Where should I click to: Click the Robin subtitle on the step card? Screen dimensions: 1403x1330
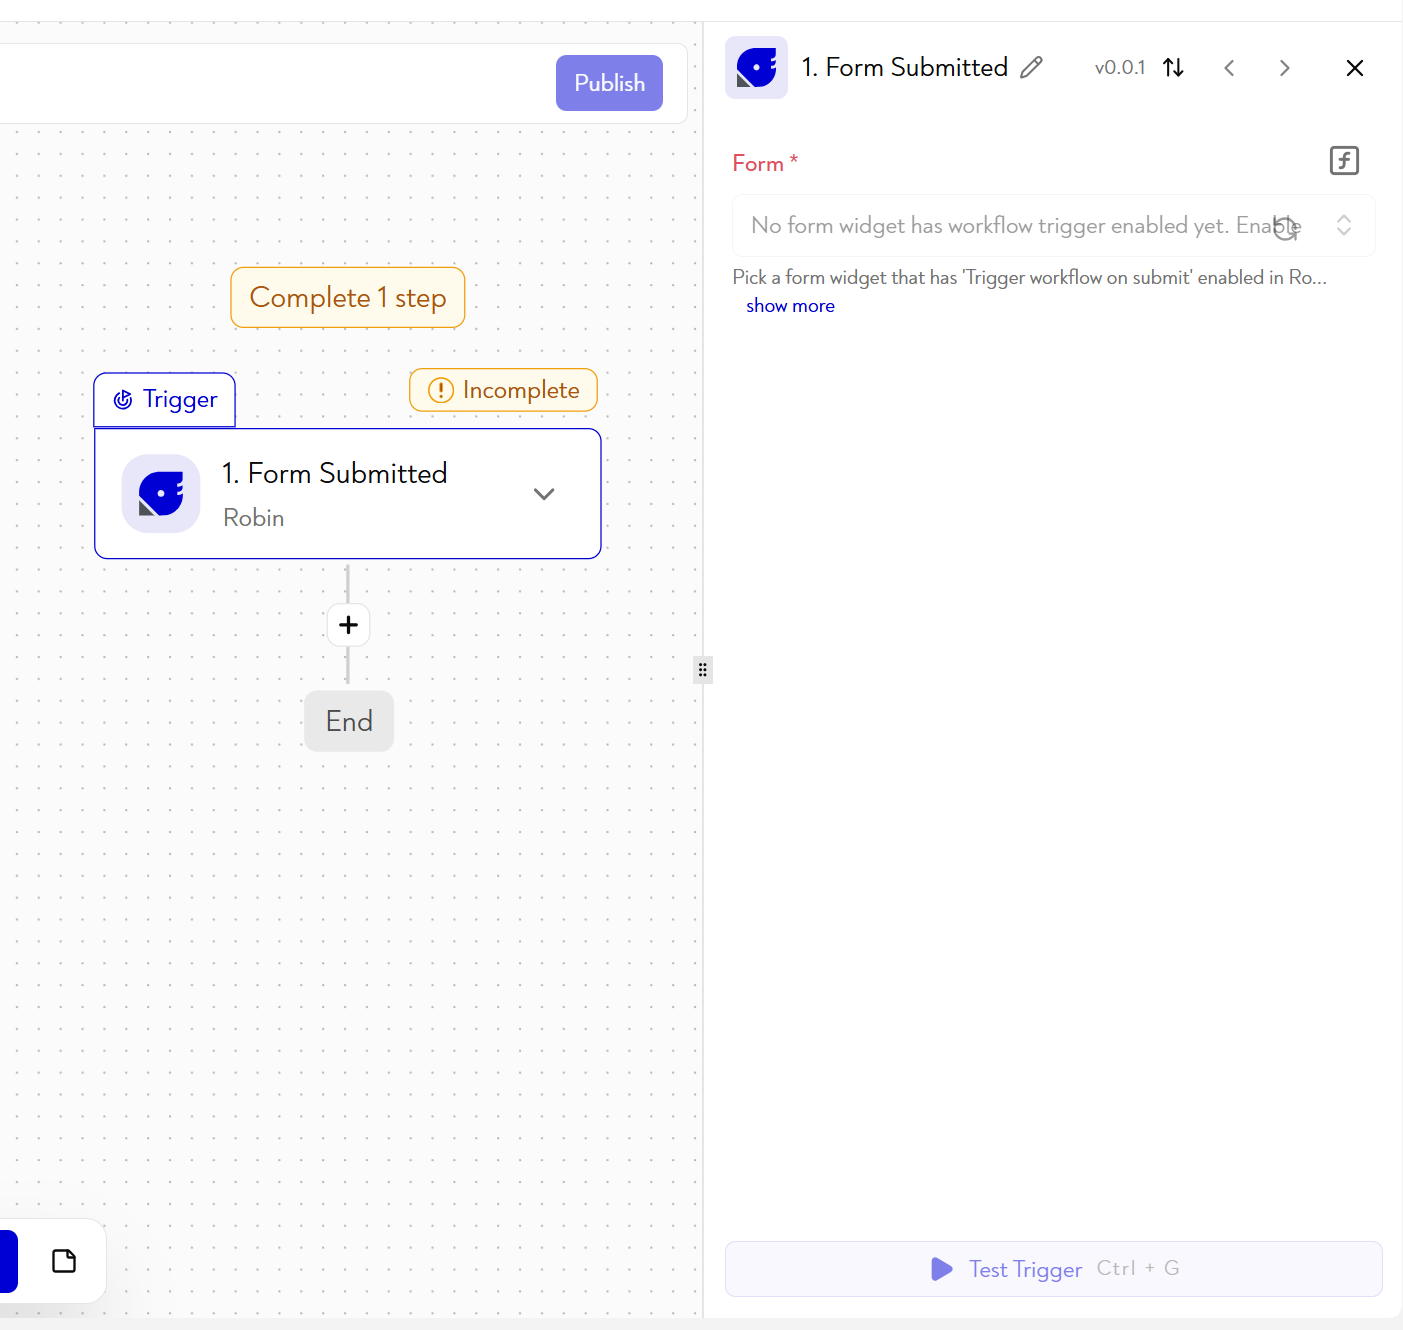click(x=254, y=518)
